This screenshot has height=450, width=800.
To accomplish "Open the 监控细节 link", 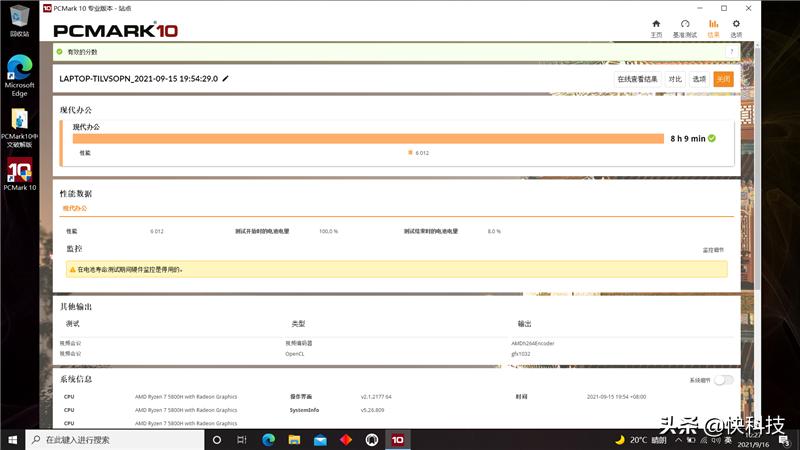I will pyautogui.click(x=713, y=250).
